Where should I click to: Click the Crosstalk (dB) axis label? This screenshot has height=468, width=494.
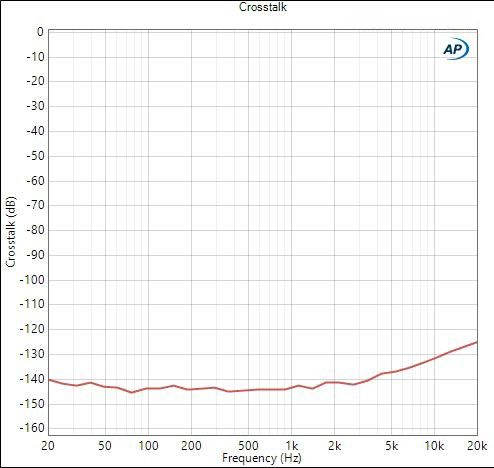point(11,232)
